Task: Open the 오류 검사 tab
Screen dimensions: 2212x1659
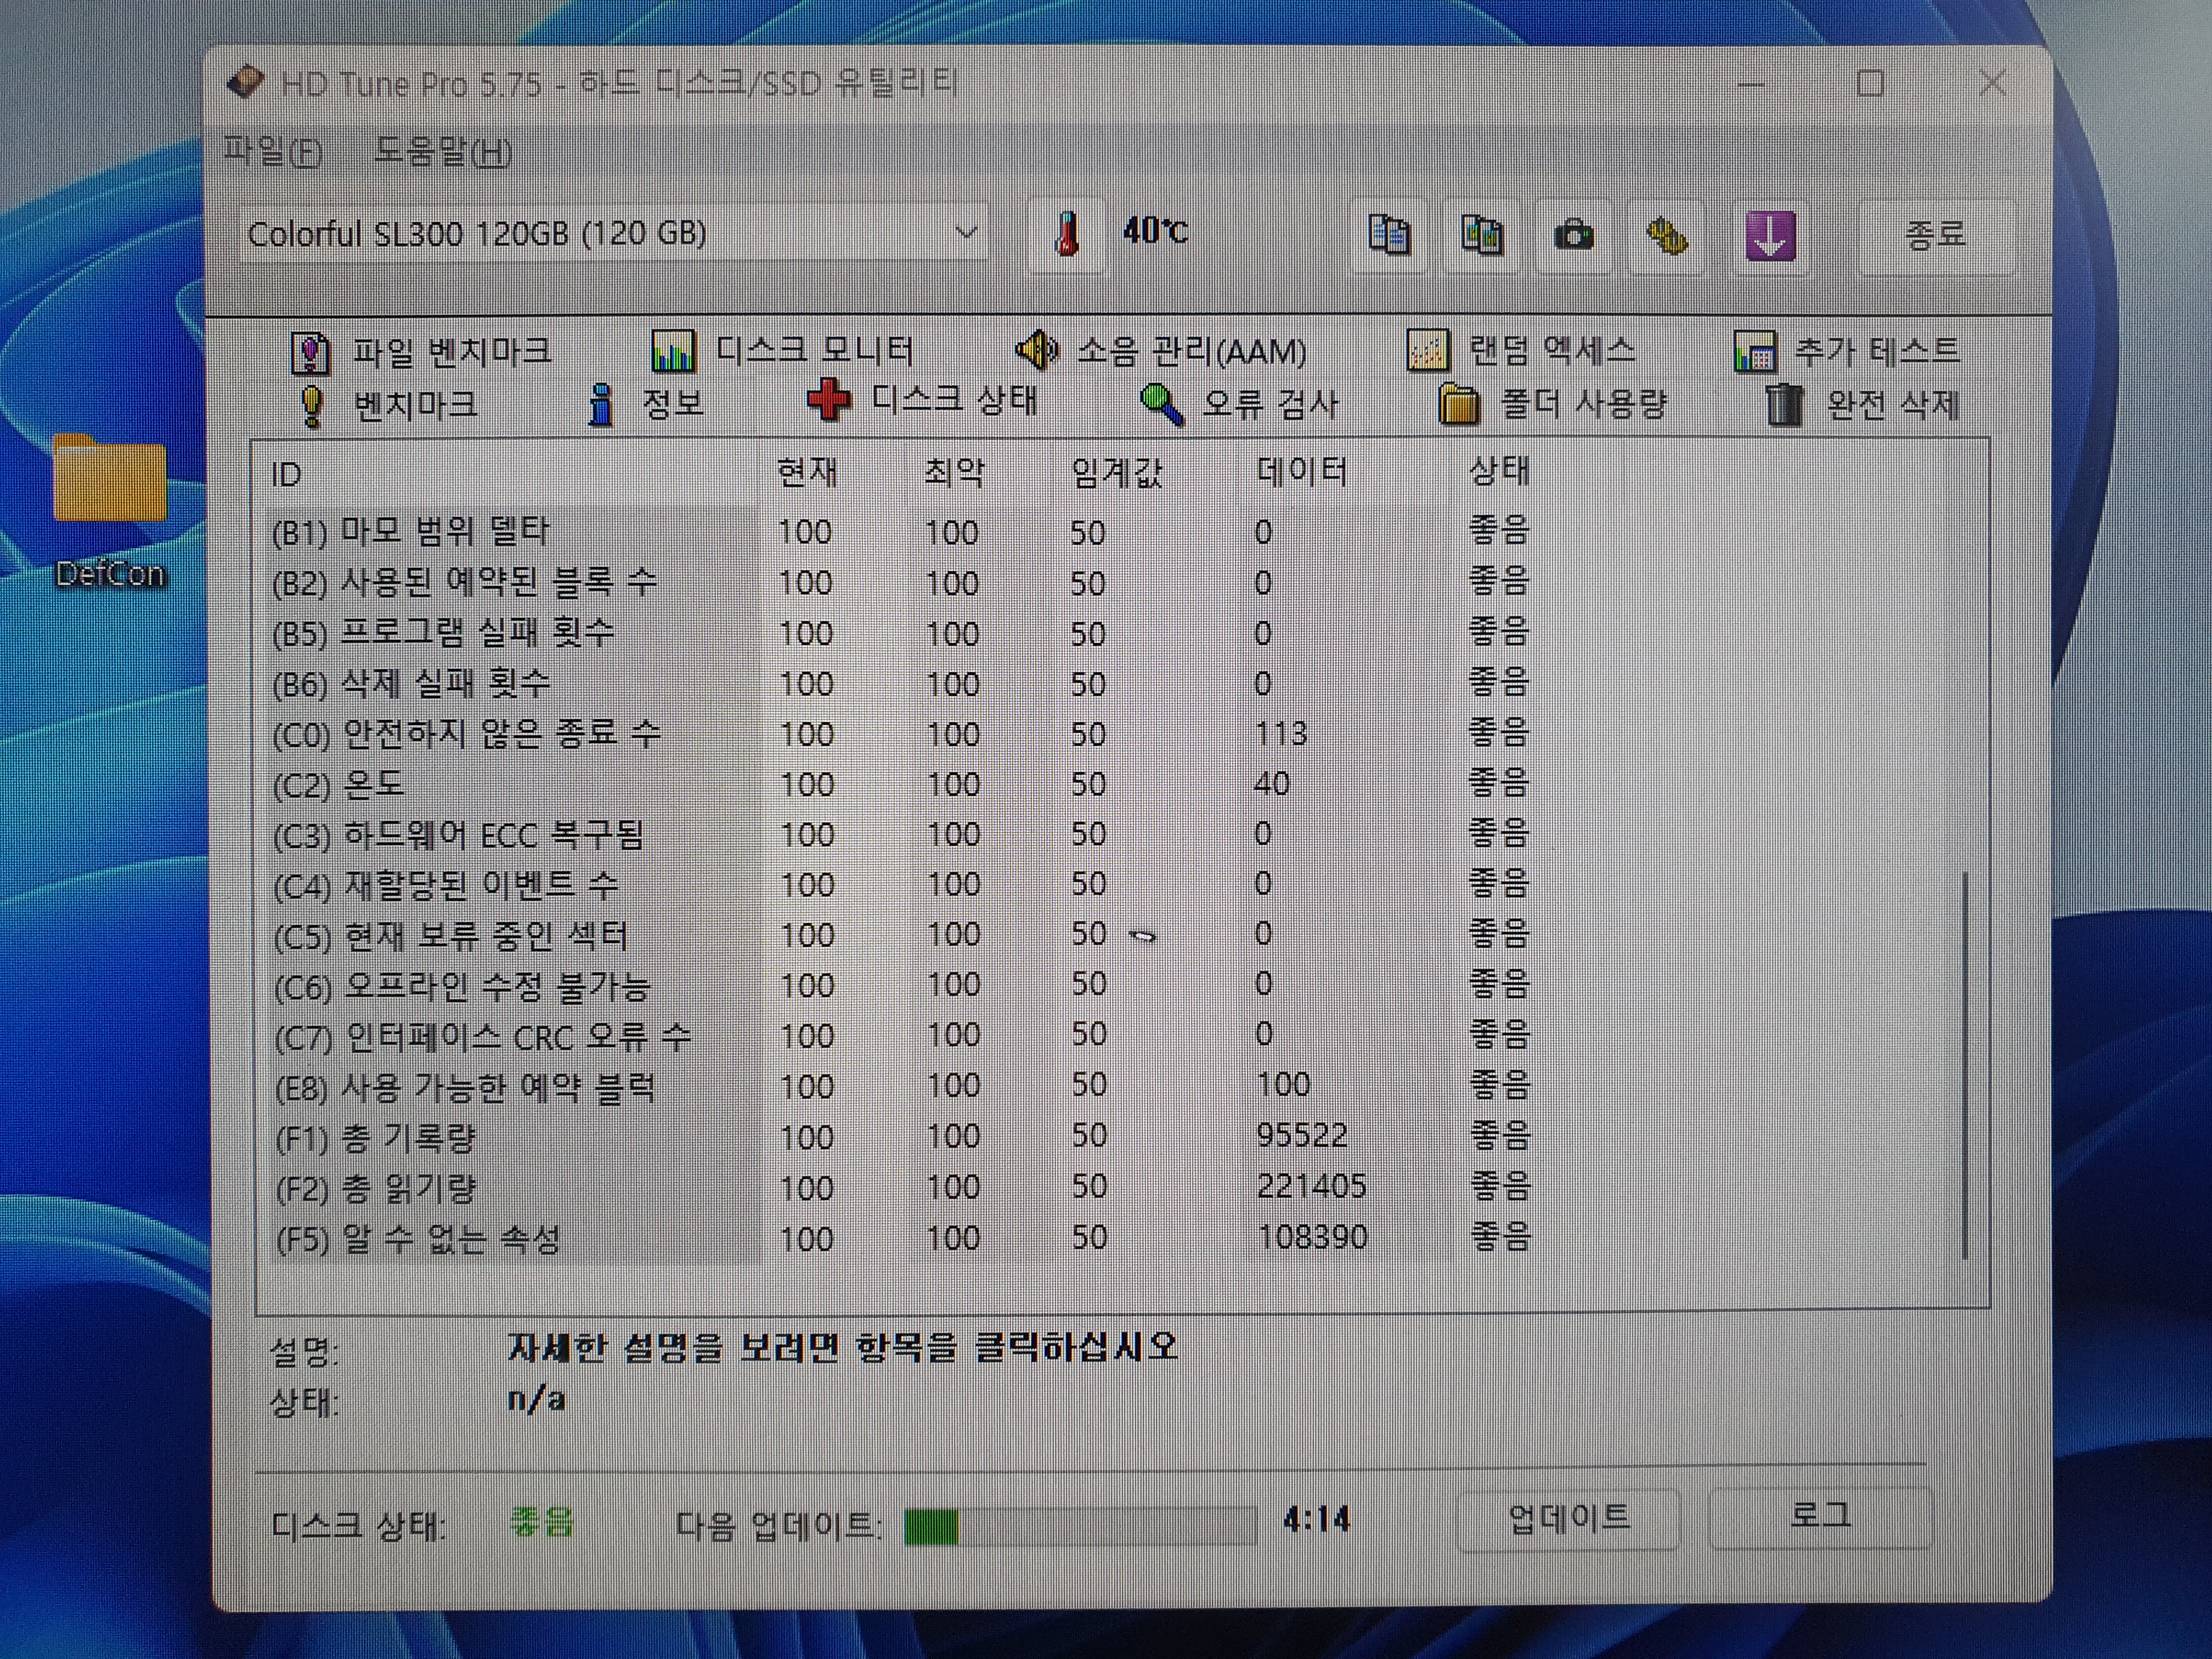Action: (1239, 404)
